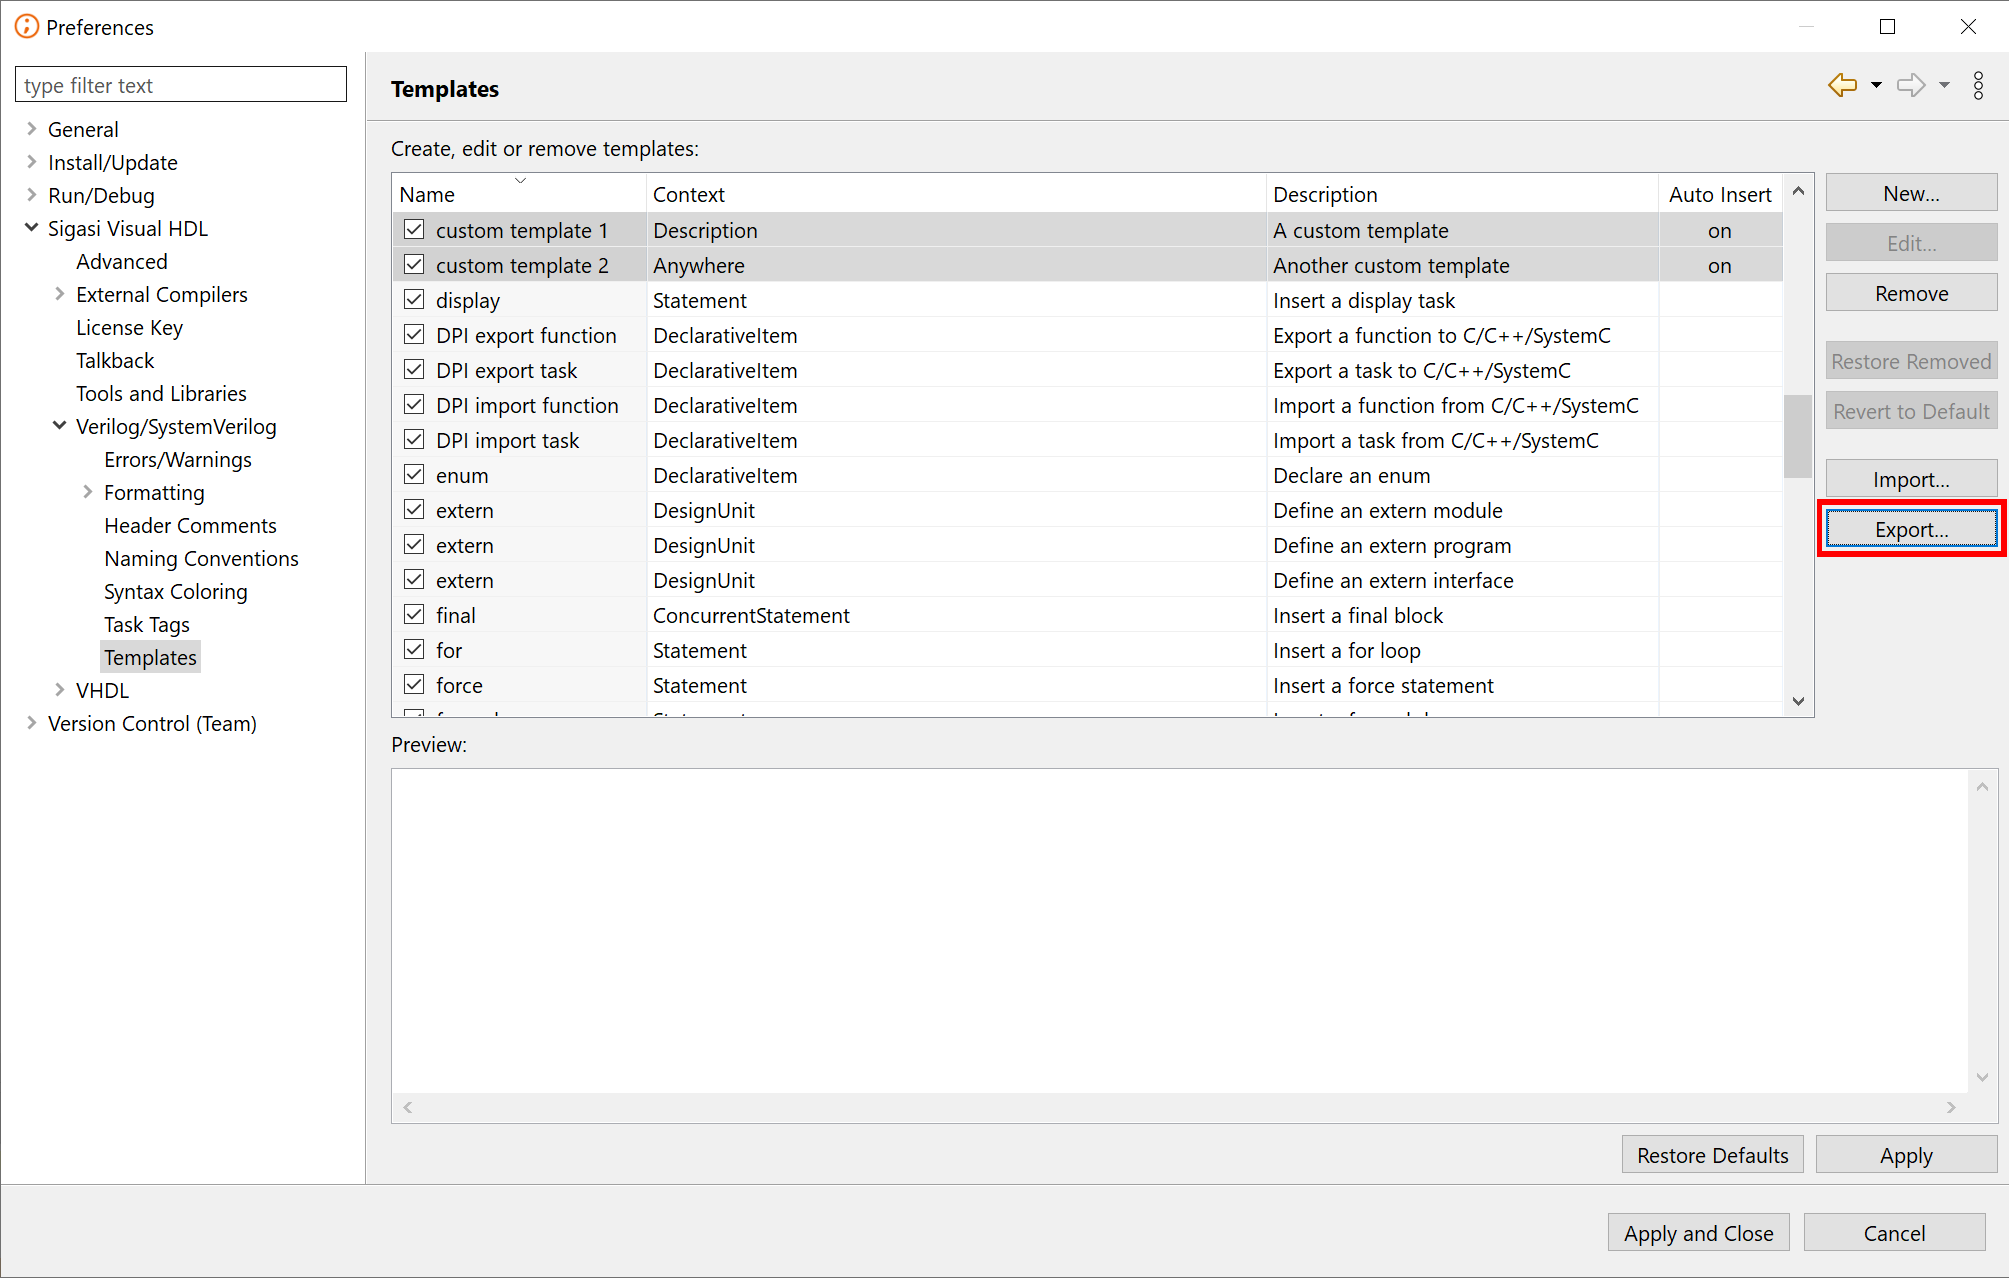Click the templates list scroll-up arrow
Screen dimensions: 2009x1278
pos(1798,191)
